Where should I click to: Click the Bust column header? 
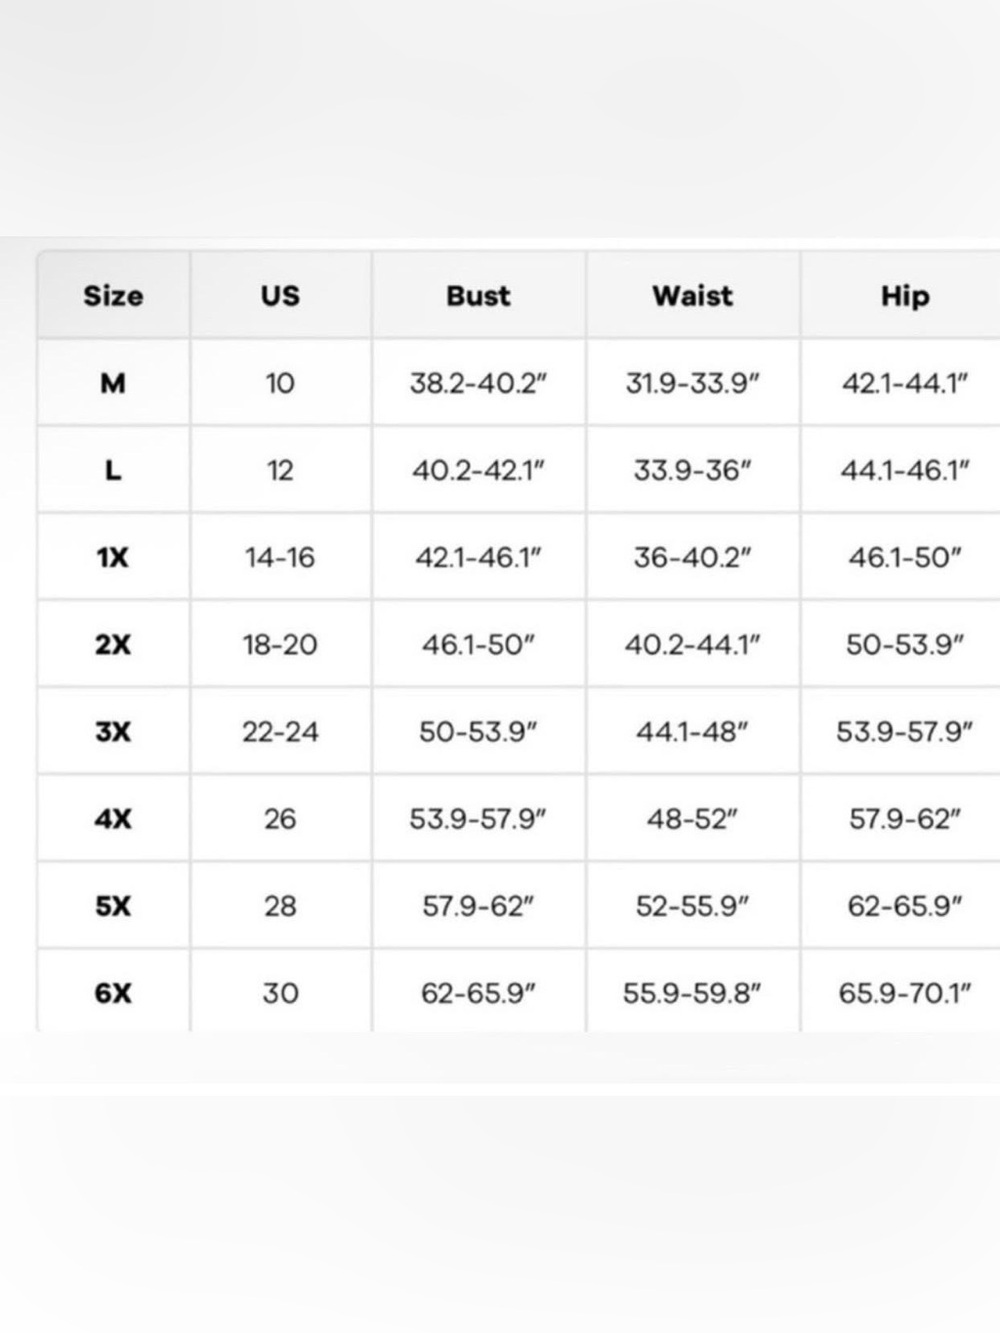(478, 296)
